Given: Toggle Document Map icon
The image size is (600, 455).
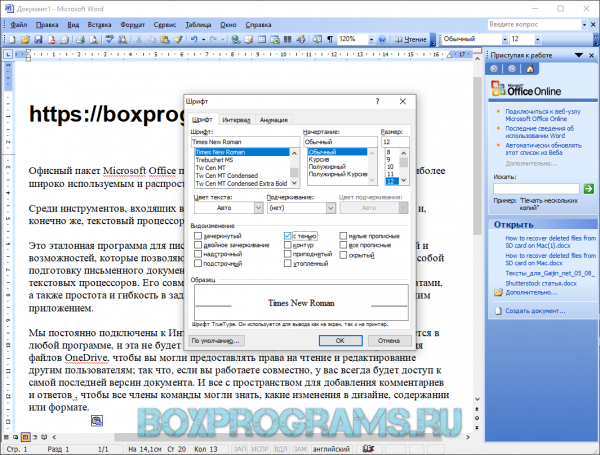Looking at the screenshot, I should click(317, 39).
